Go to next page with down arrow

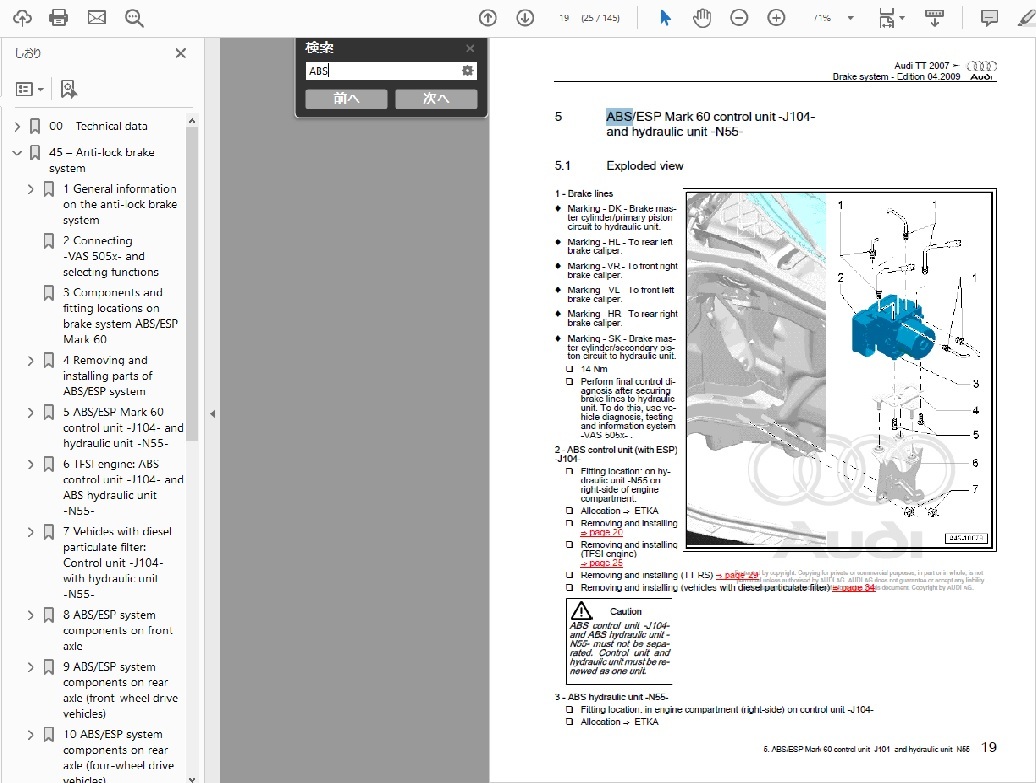(525, 18)
